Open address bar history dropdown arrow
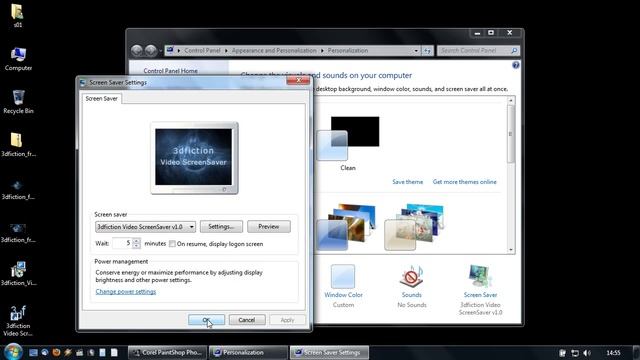This screenshot has height=360, width=640. tap(416, 51)
